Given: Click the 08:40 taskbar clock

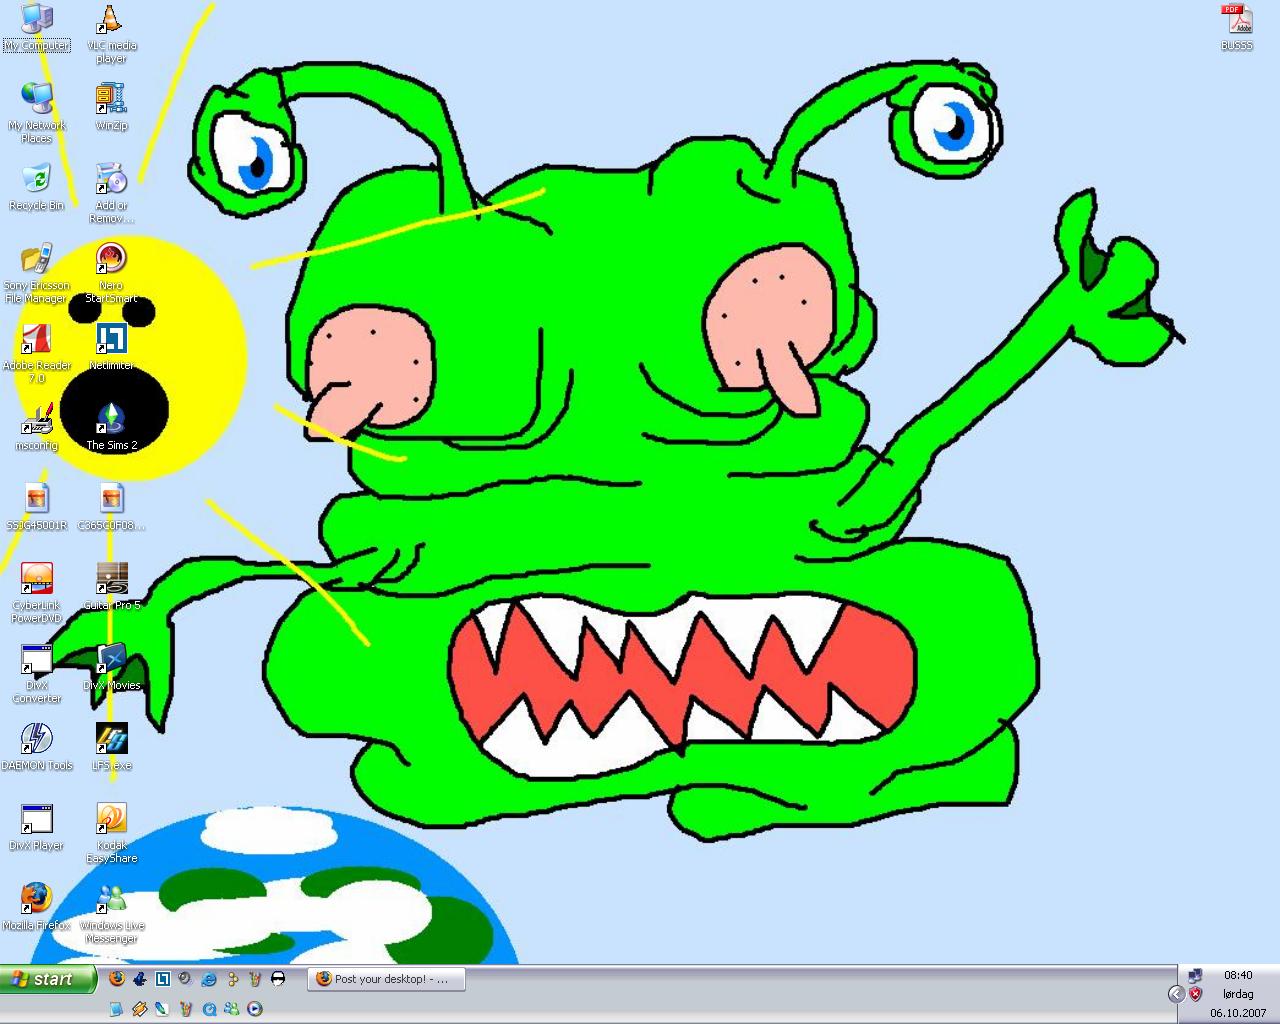Looking at the screenshot, I should point(1238,975).
